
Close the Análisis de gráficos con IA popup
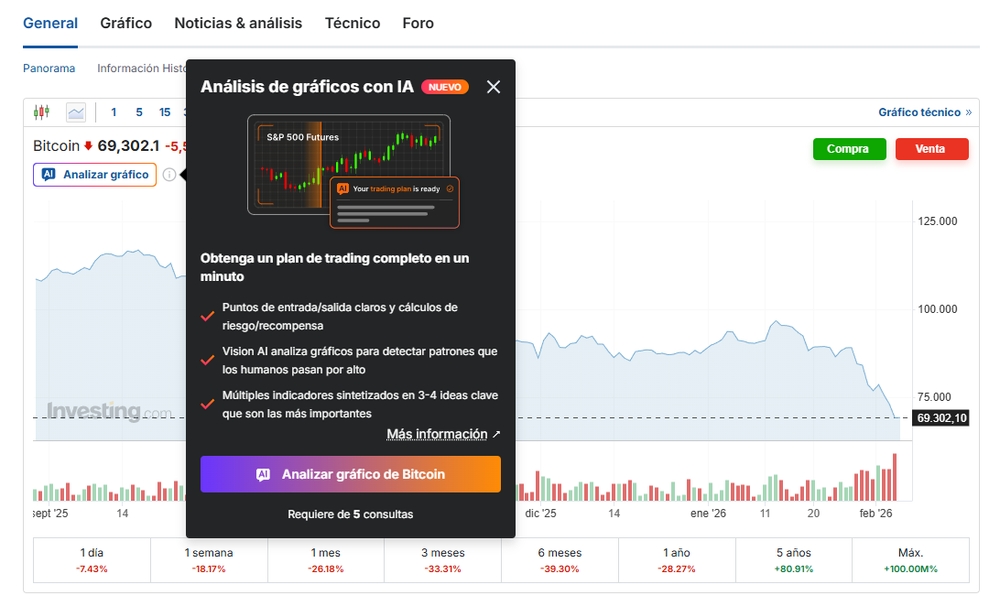[x=493, y=87]
